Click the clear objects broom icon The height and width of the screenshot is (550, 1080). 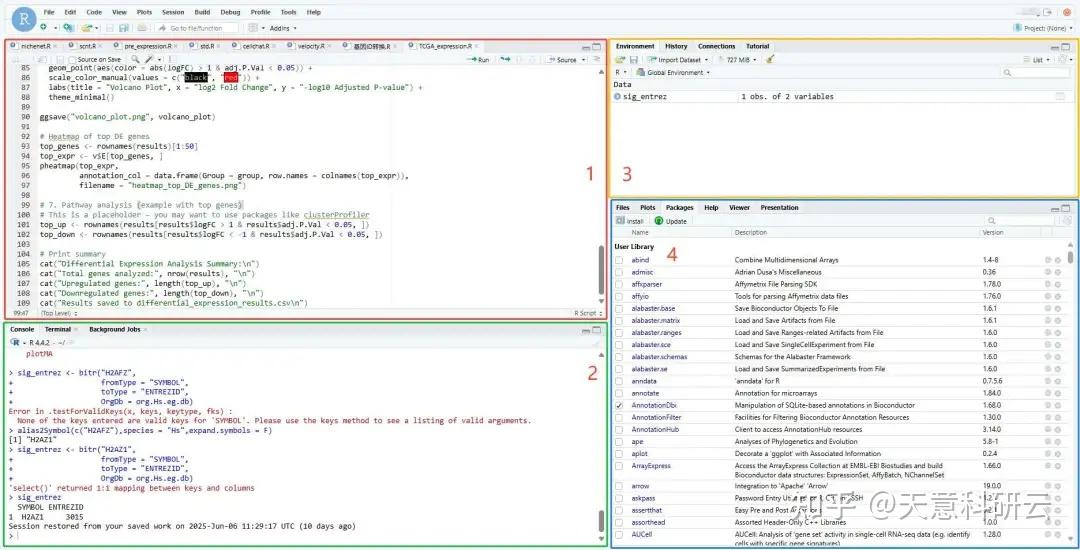(x=771, y=60)
